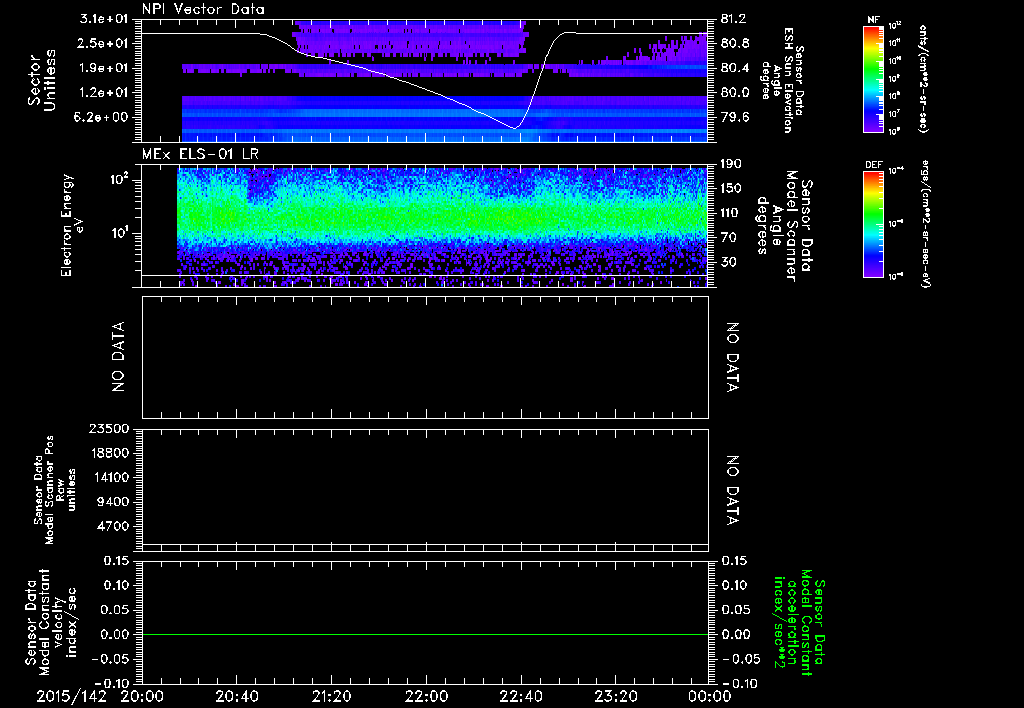Click the green Model Constant acceleration label
Viewport: 1024px width, 708px height.
click(800, 620)
